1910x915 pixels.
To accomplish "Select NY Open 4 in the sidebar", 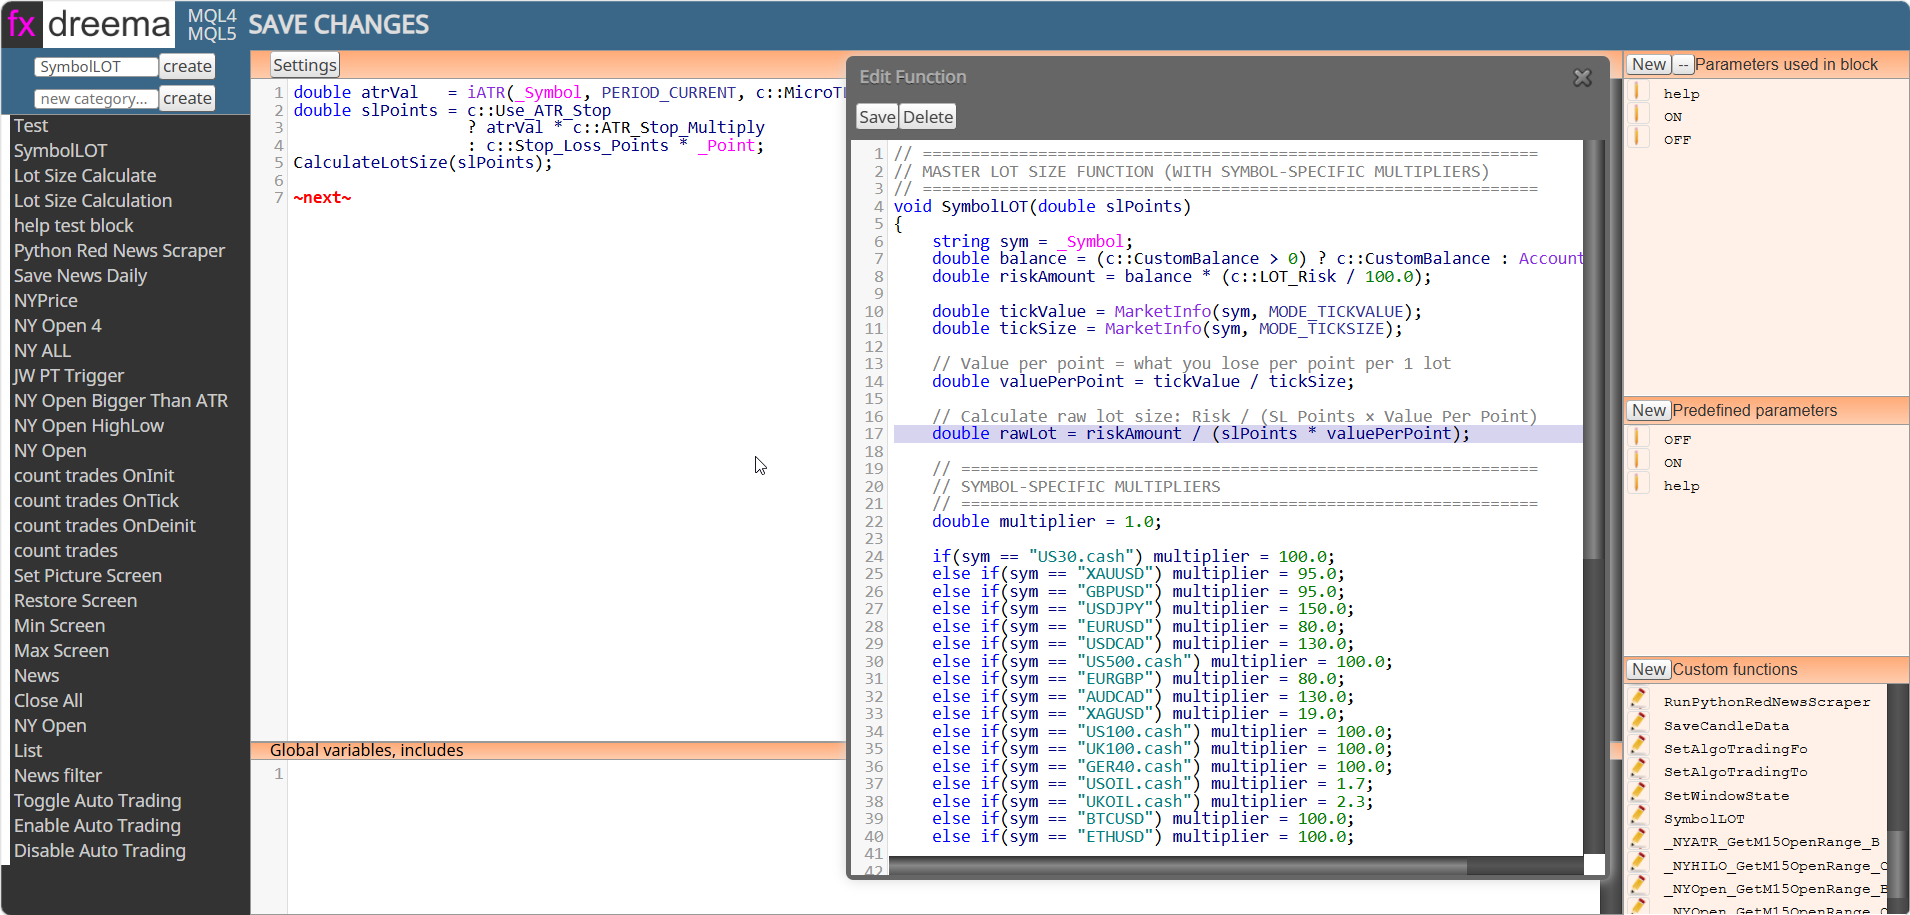I will point(58,326).
